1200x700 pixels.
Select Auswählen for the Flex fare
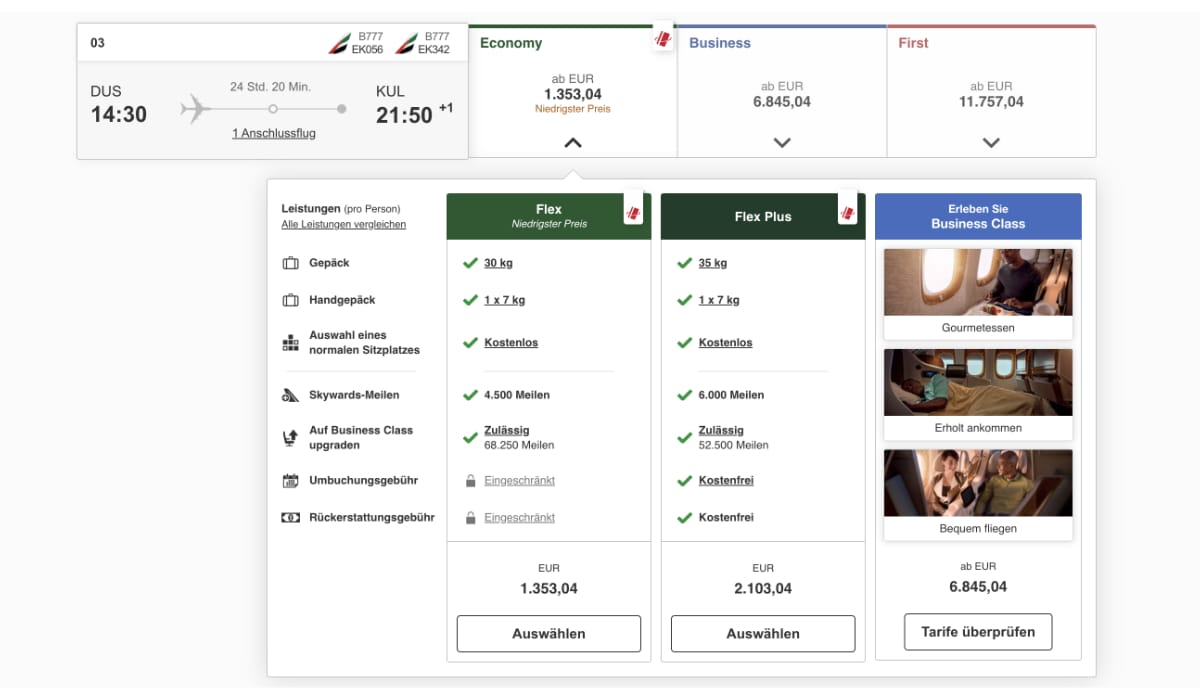click(x=548, y=633)
